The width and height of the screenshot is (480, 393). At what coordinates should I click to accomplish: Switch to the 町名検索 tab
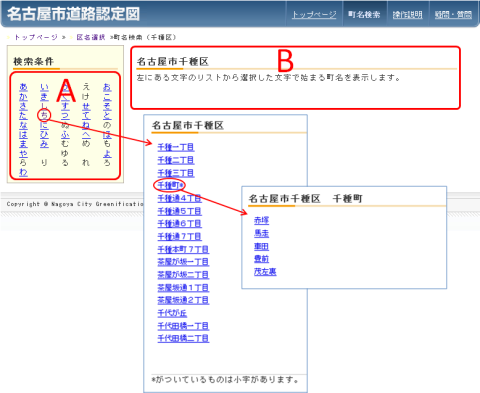pos(364,15)
